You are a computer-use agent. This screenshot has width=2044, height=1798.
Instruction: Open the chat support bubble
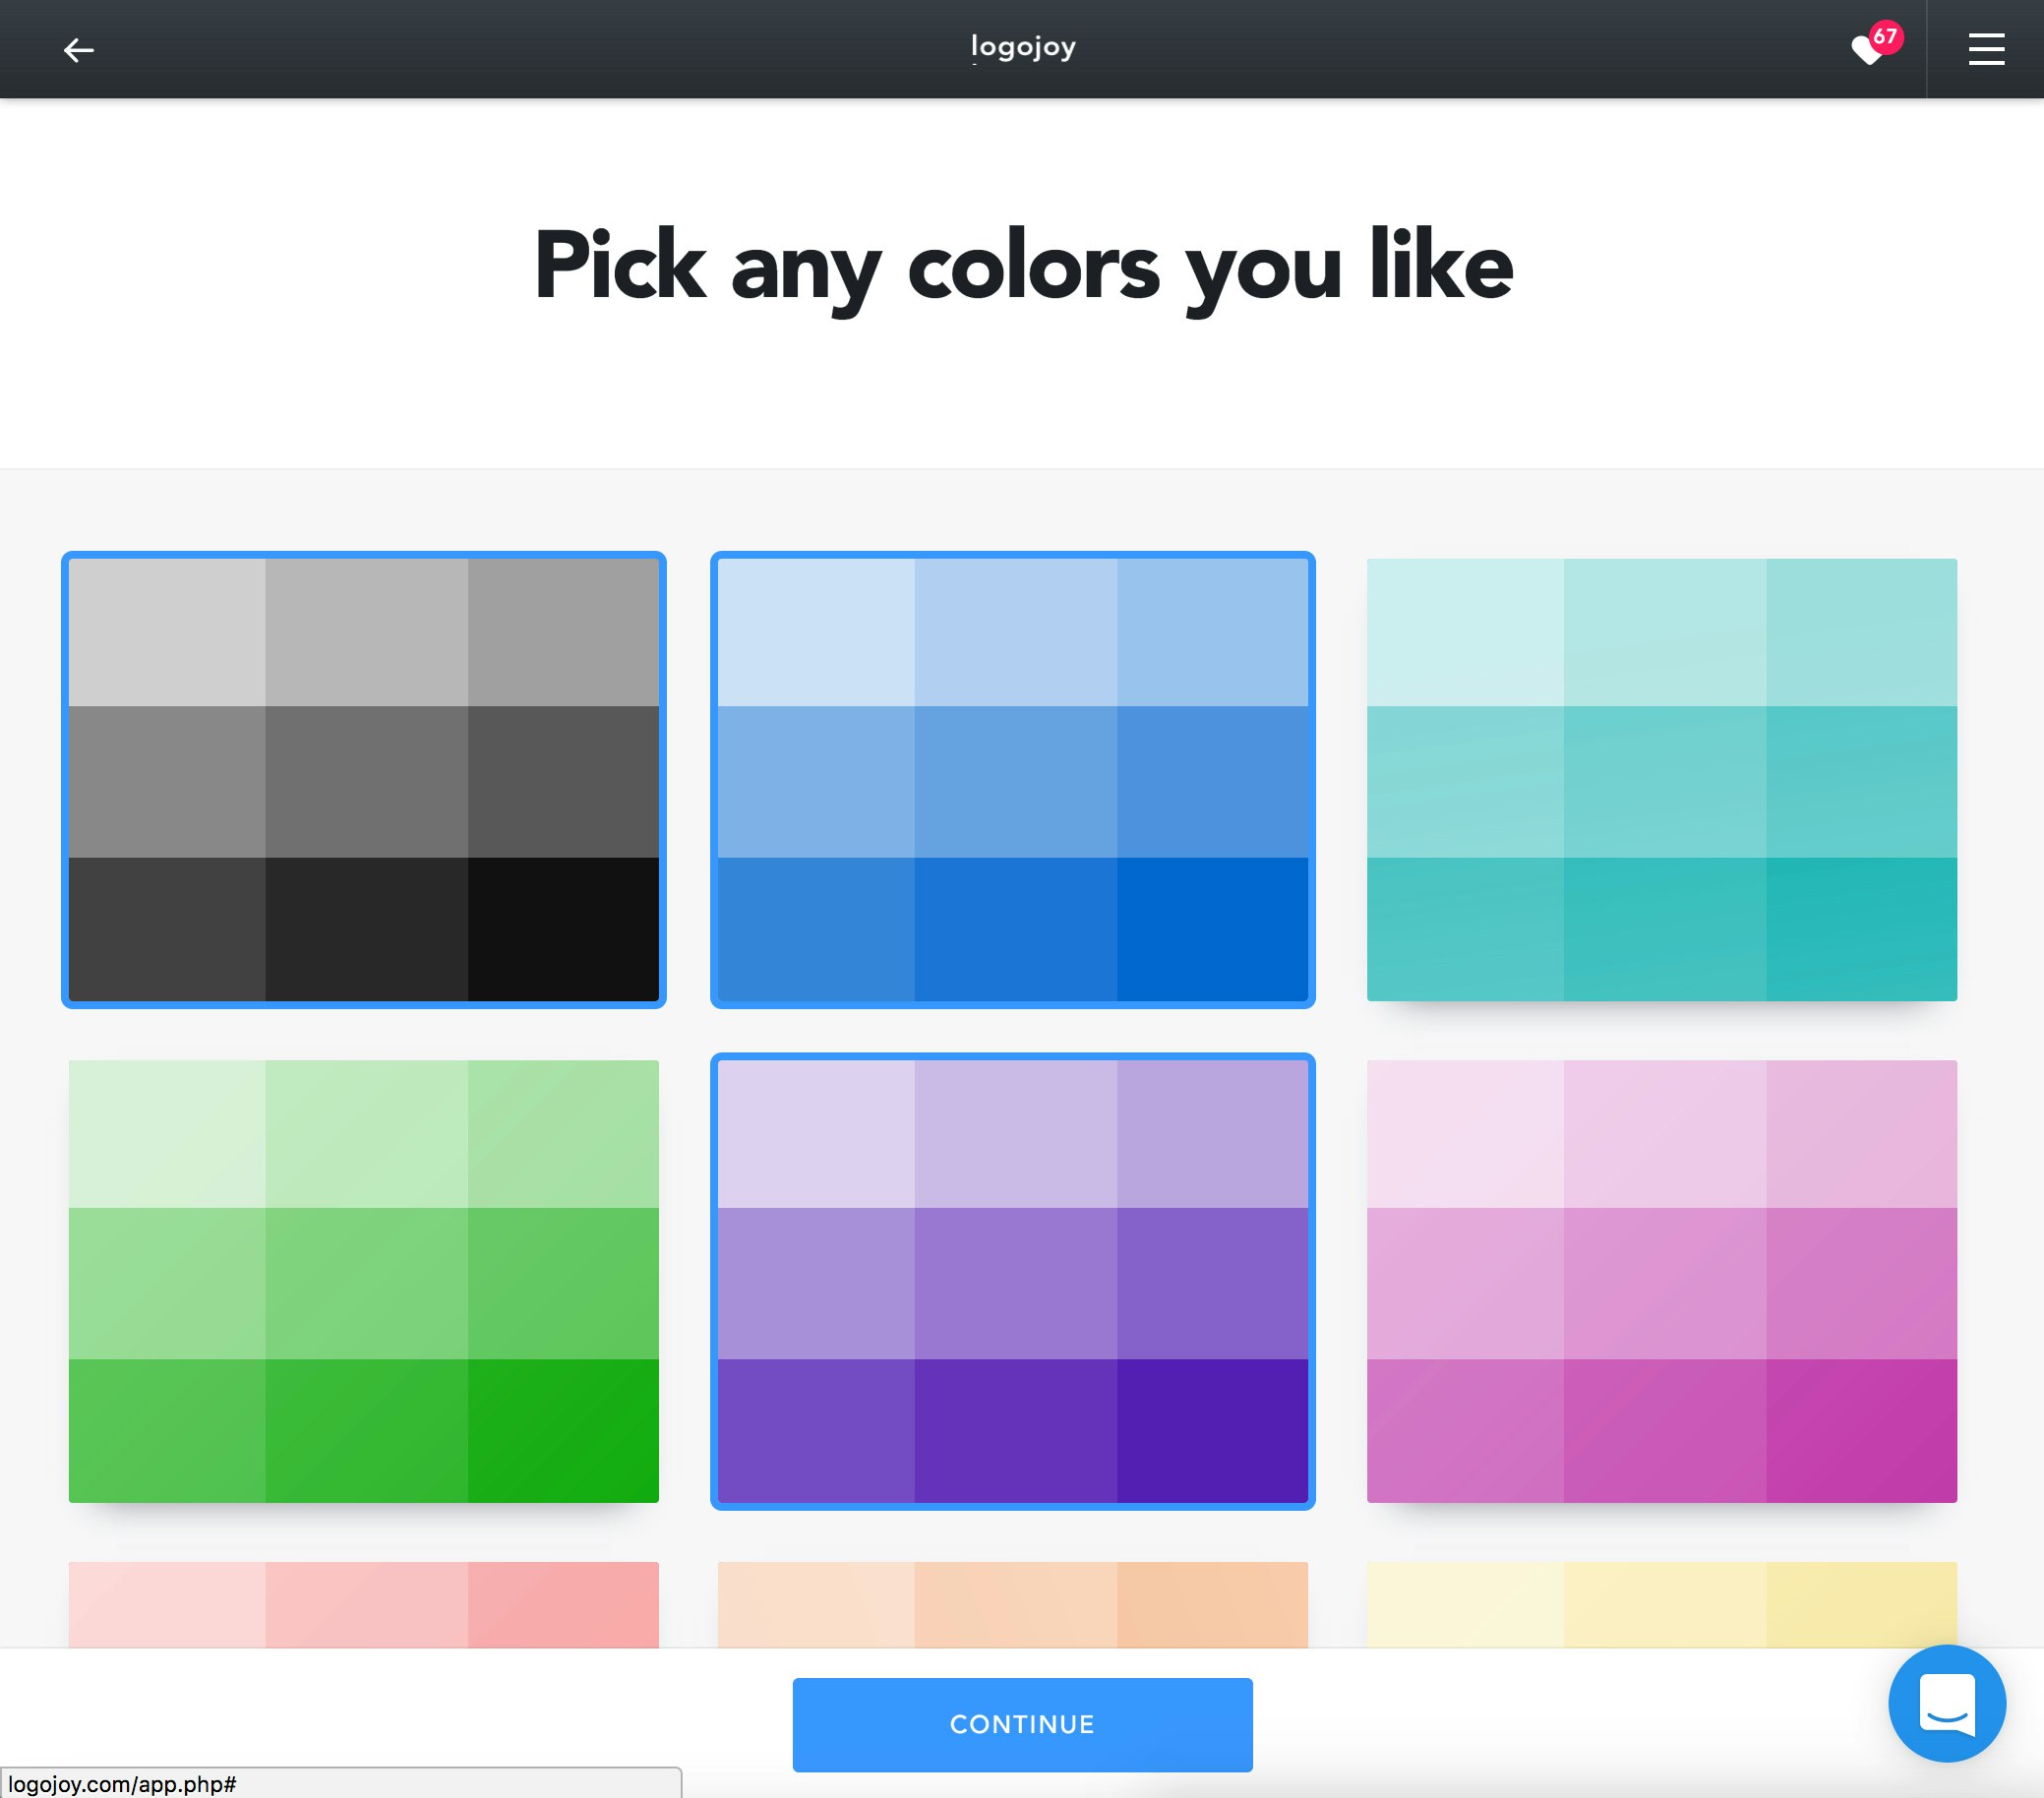coord(1946,1703)
